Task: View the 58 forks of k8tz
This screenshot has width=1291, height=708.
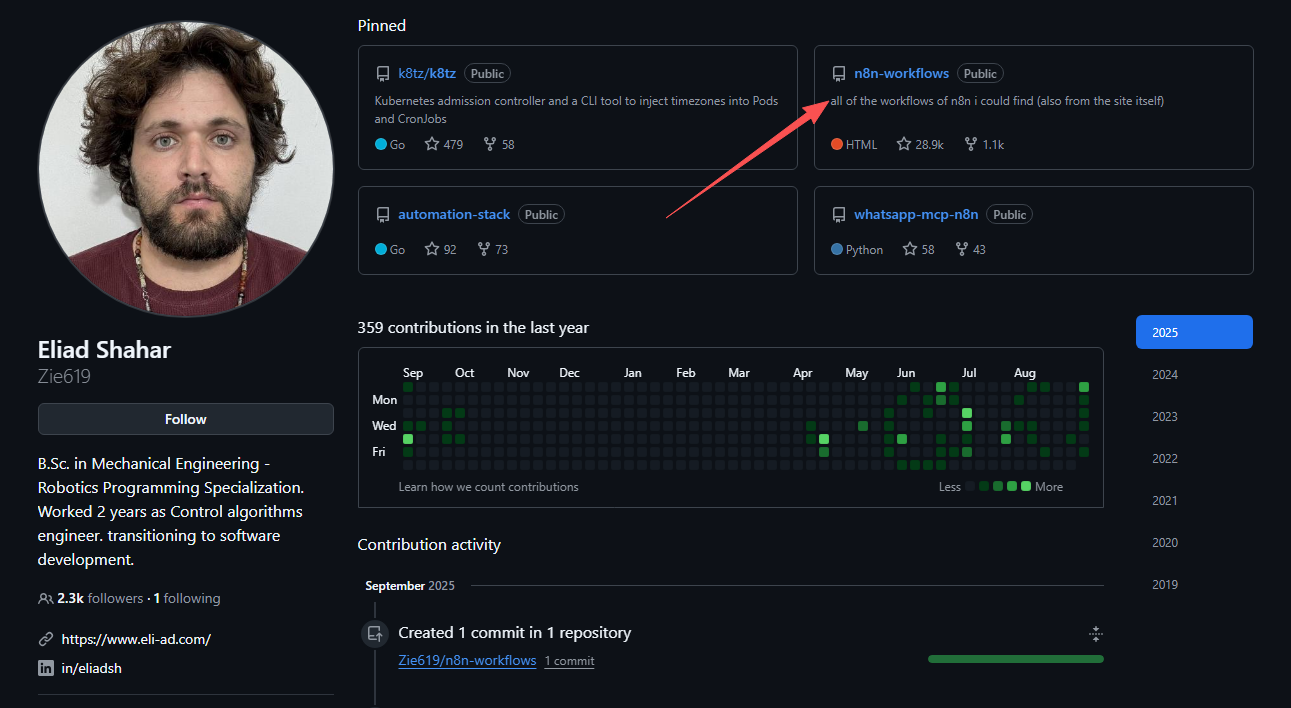Action: pyautogui.click(x=498, y=144)
